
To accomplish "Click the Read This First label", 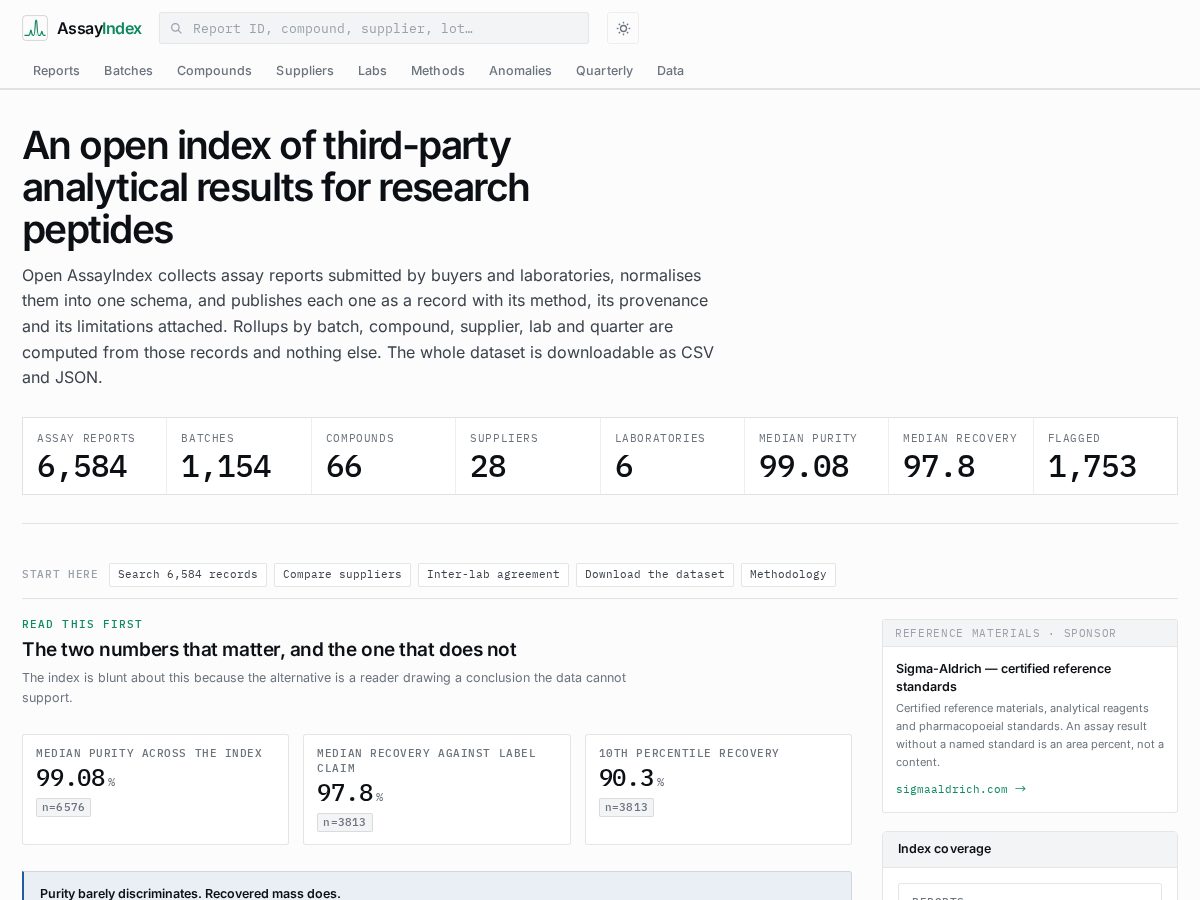I will (x=82, y=624).
